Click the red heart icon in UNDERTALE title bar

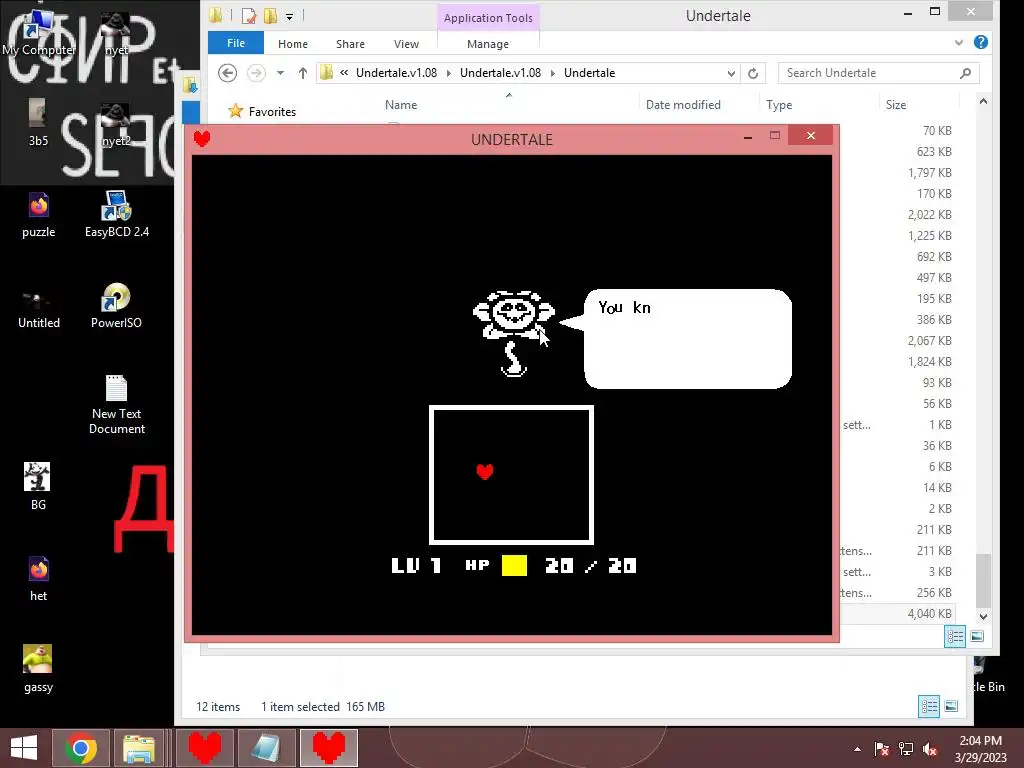202,138
